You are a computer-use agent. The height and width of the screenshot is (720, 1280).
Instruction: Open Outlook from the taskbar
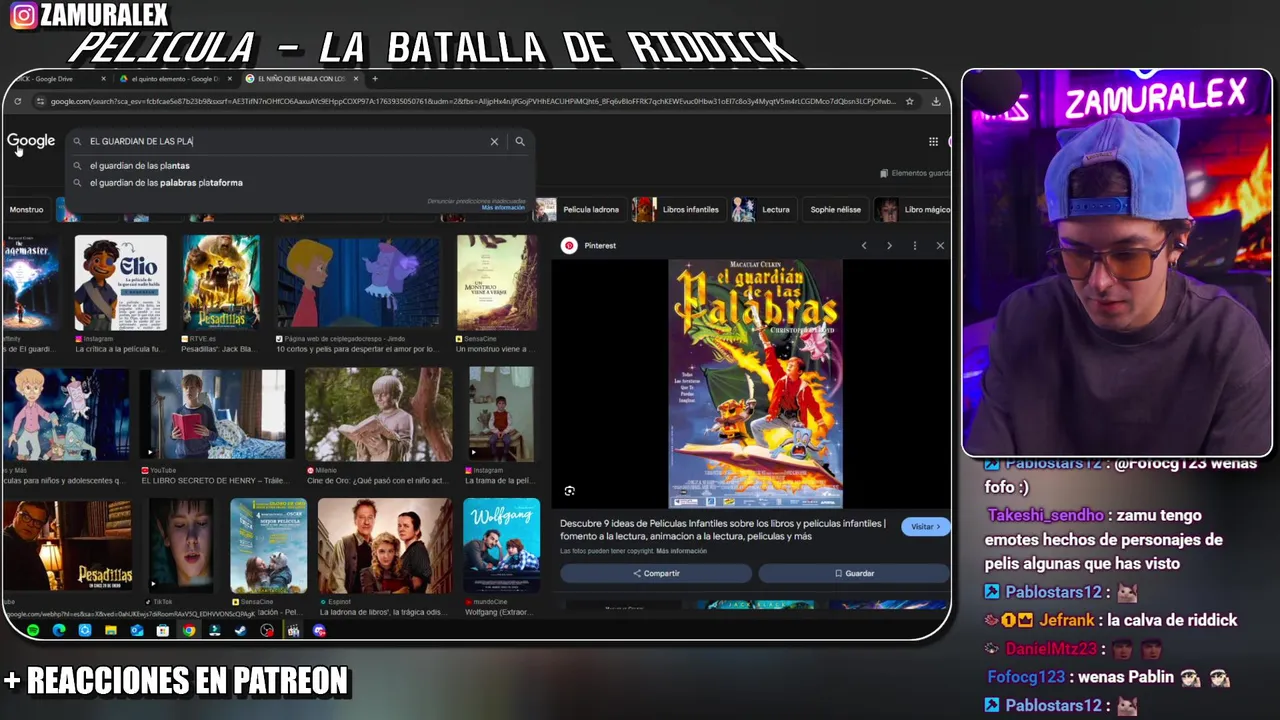click(137, 631)
